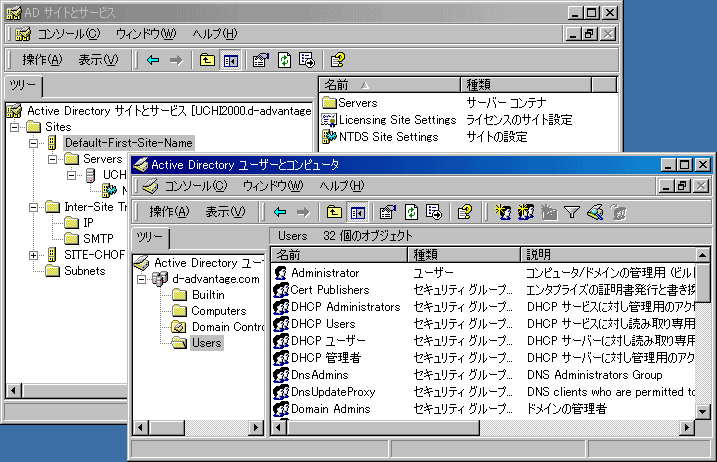This screenshot has height=462, width=717.
Task: Toggle console tree icon in Users and Computers
Action: pyautogui.click(x=358, y=212)
